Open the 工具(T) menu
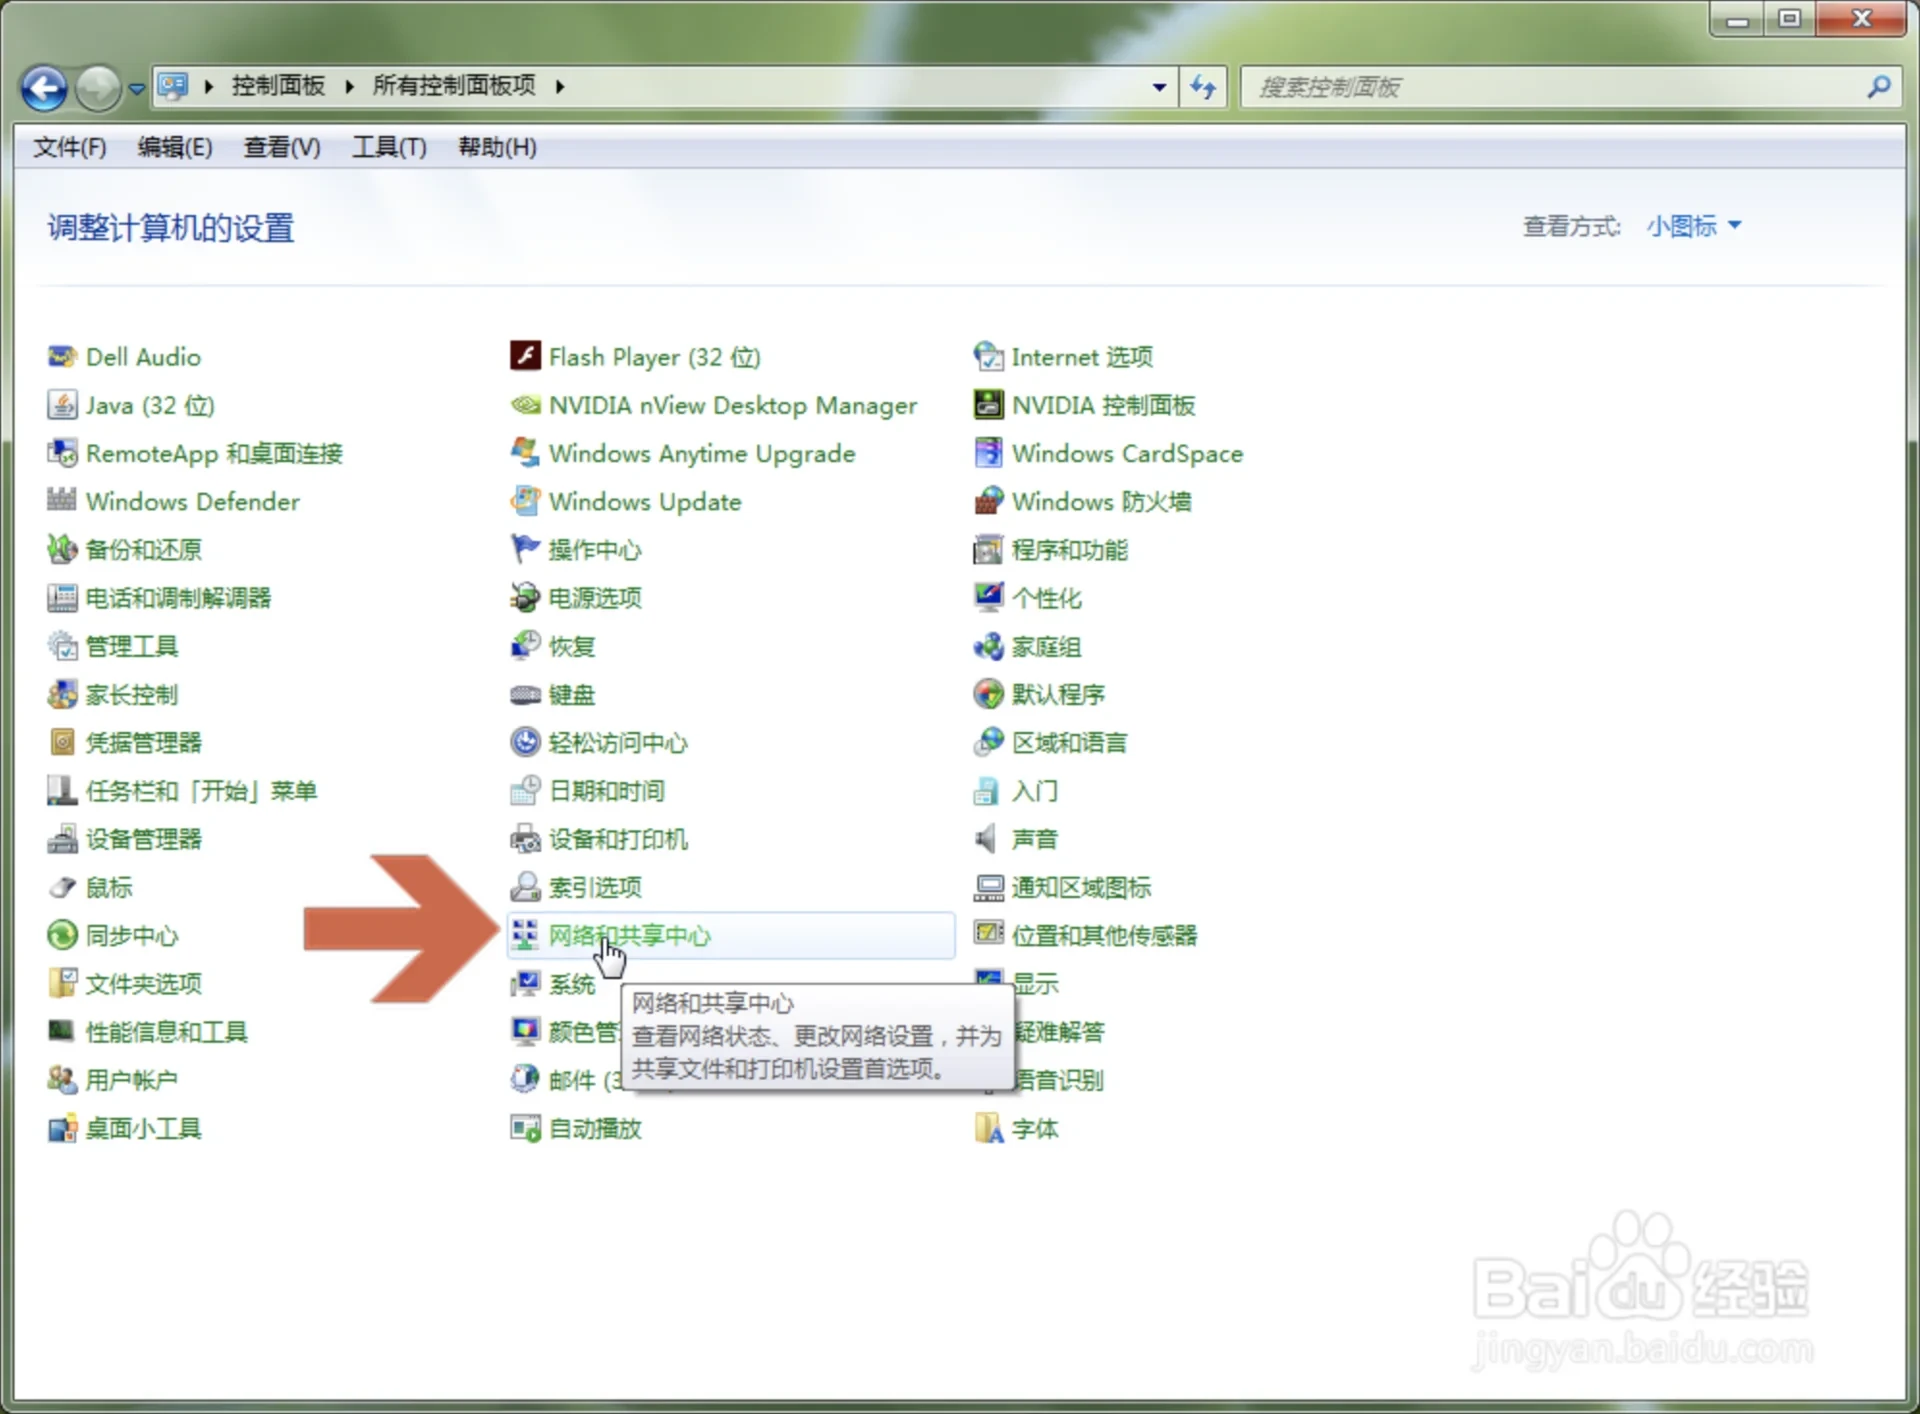 pos(389,147)
